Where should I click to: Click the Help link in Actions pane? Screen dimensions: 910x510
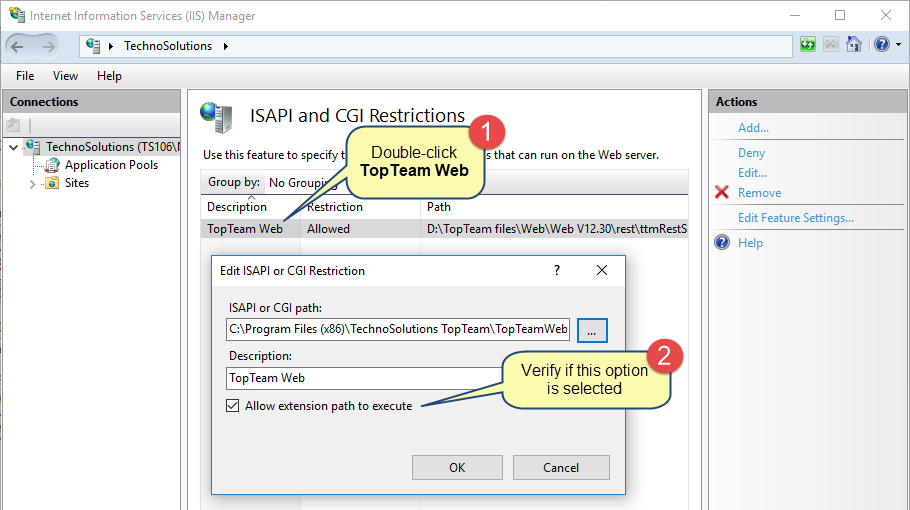(750, 243)
